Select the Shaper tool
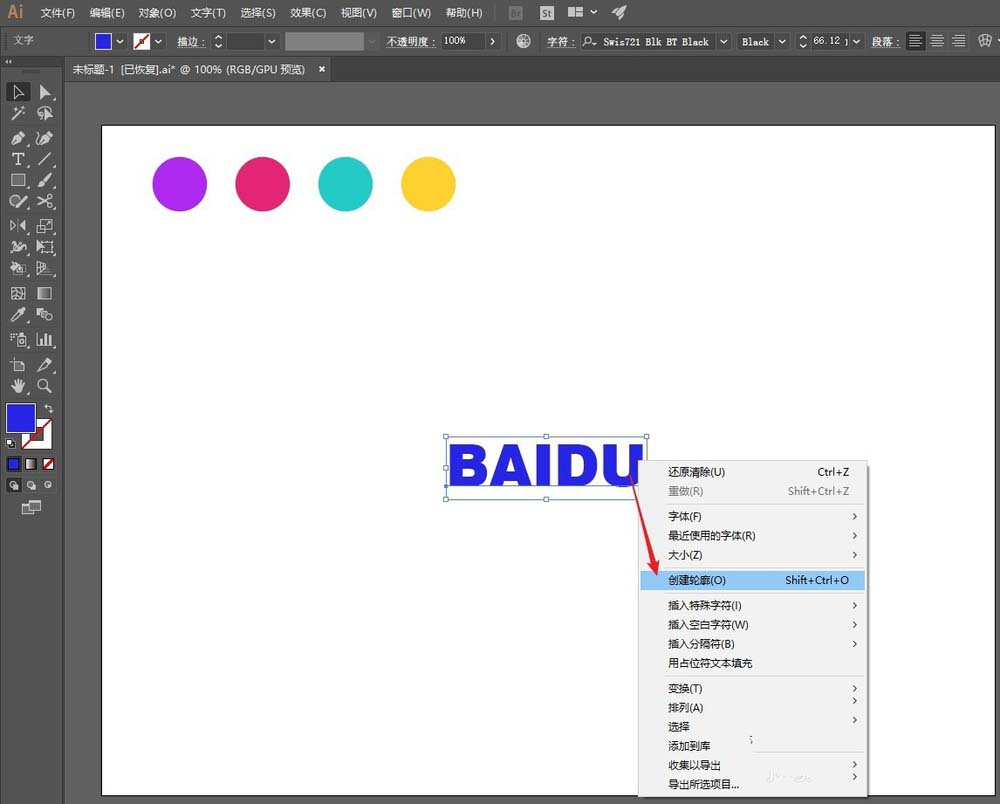Image resolution: width=1000 pixels, height=804 pixels. pyautogui.click(x=18, y=201)
